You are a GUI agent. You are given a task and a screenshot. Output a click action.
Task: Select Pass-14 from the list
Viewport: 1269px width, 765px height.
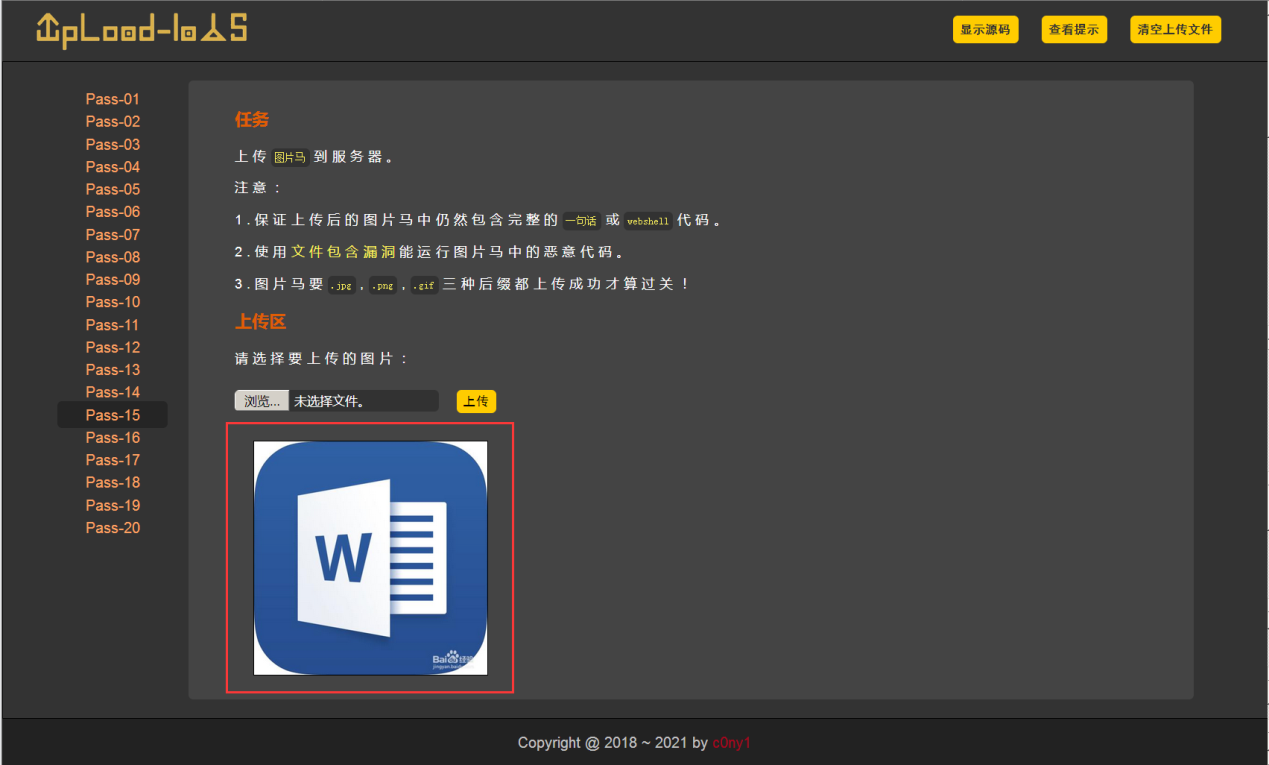(113, 392)
